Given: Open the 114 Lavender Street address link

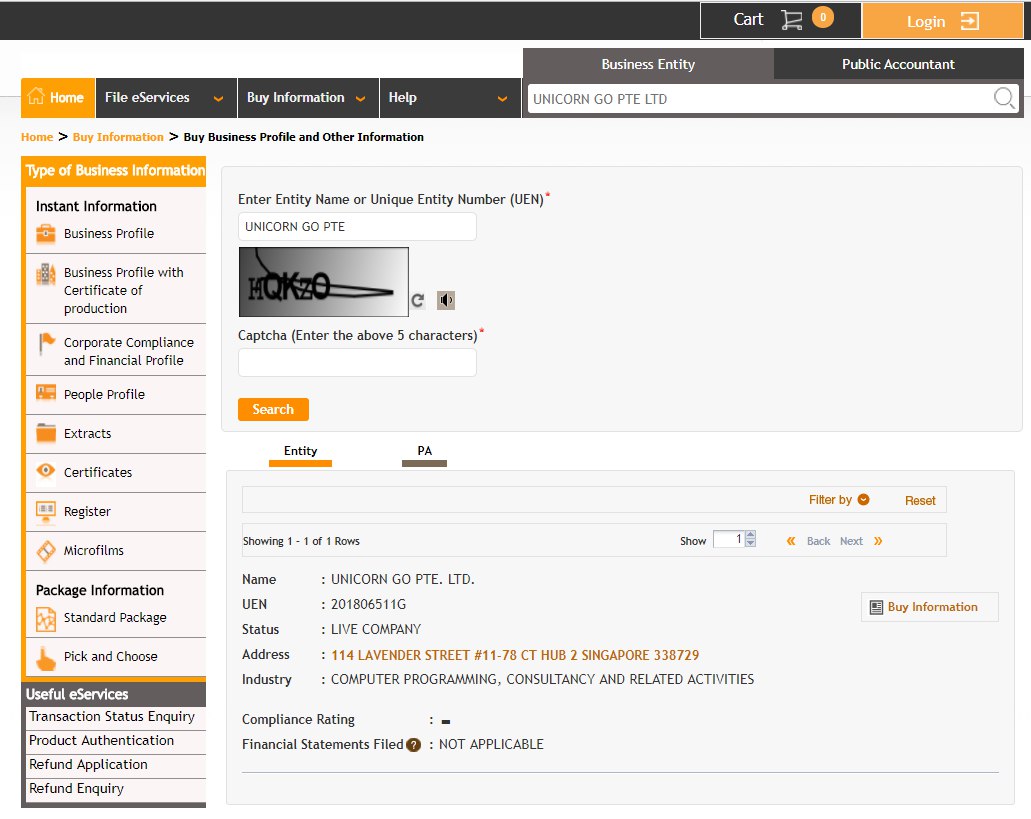Looking at the screenshot, I should pos(515,655).
